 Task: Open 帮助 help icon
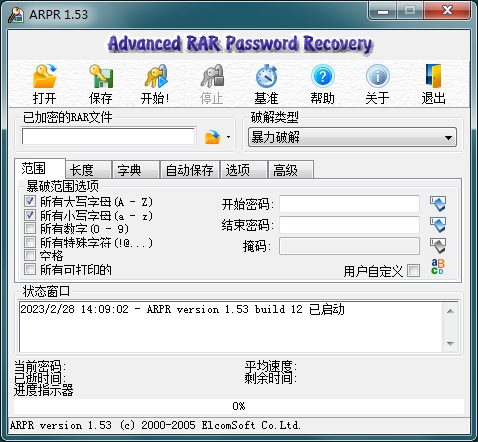(x=322, y=76)
